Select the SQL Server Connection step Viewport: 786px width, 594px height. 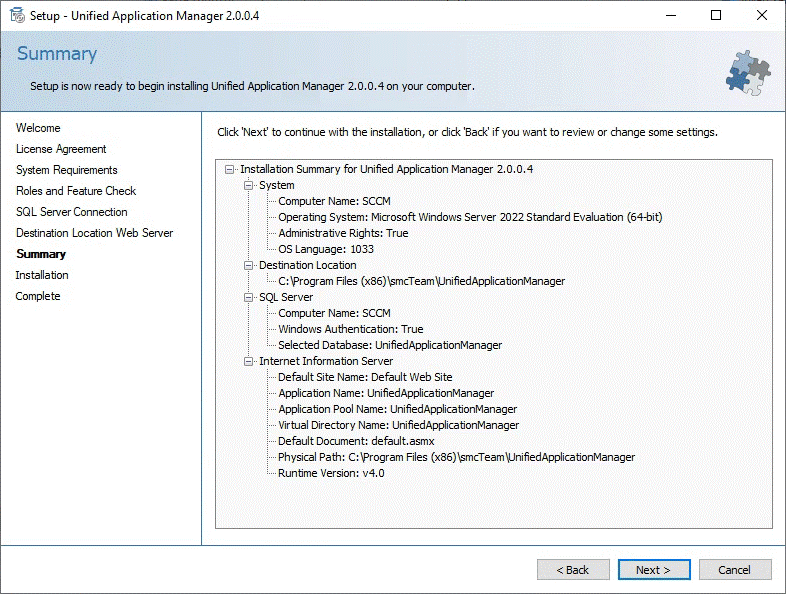pyautogui.click(x=72, y=212)
